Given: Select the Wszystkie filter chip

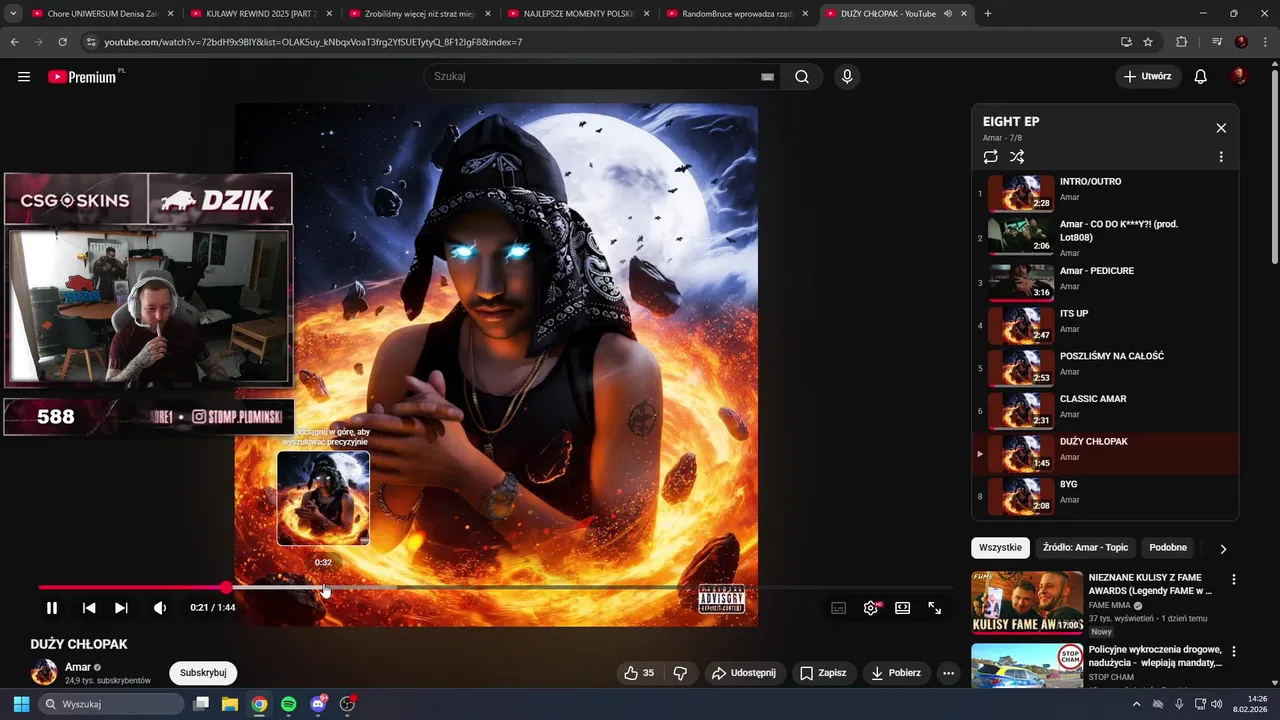Looking at the screenshot, I should point(1000,548).
